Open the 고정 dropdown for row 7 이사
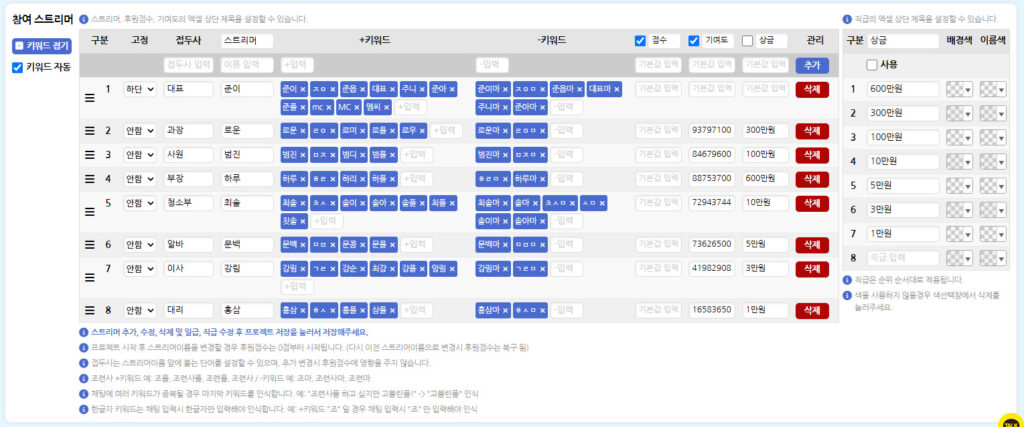 140,269
